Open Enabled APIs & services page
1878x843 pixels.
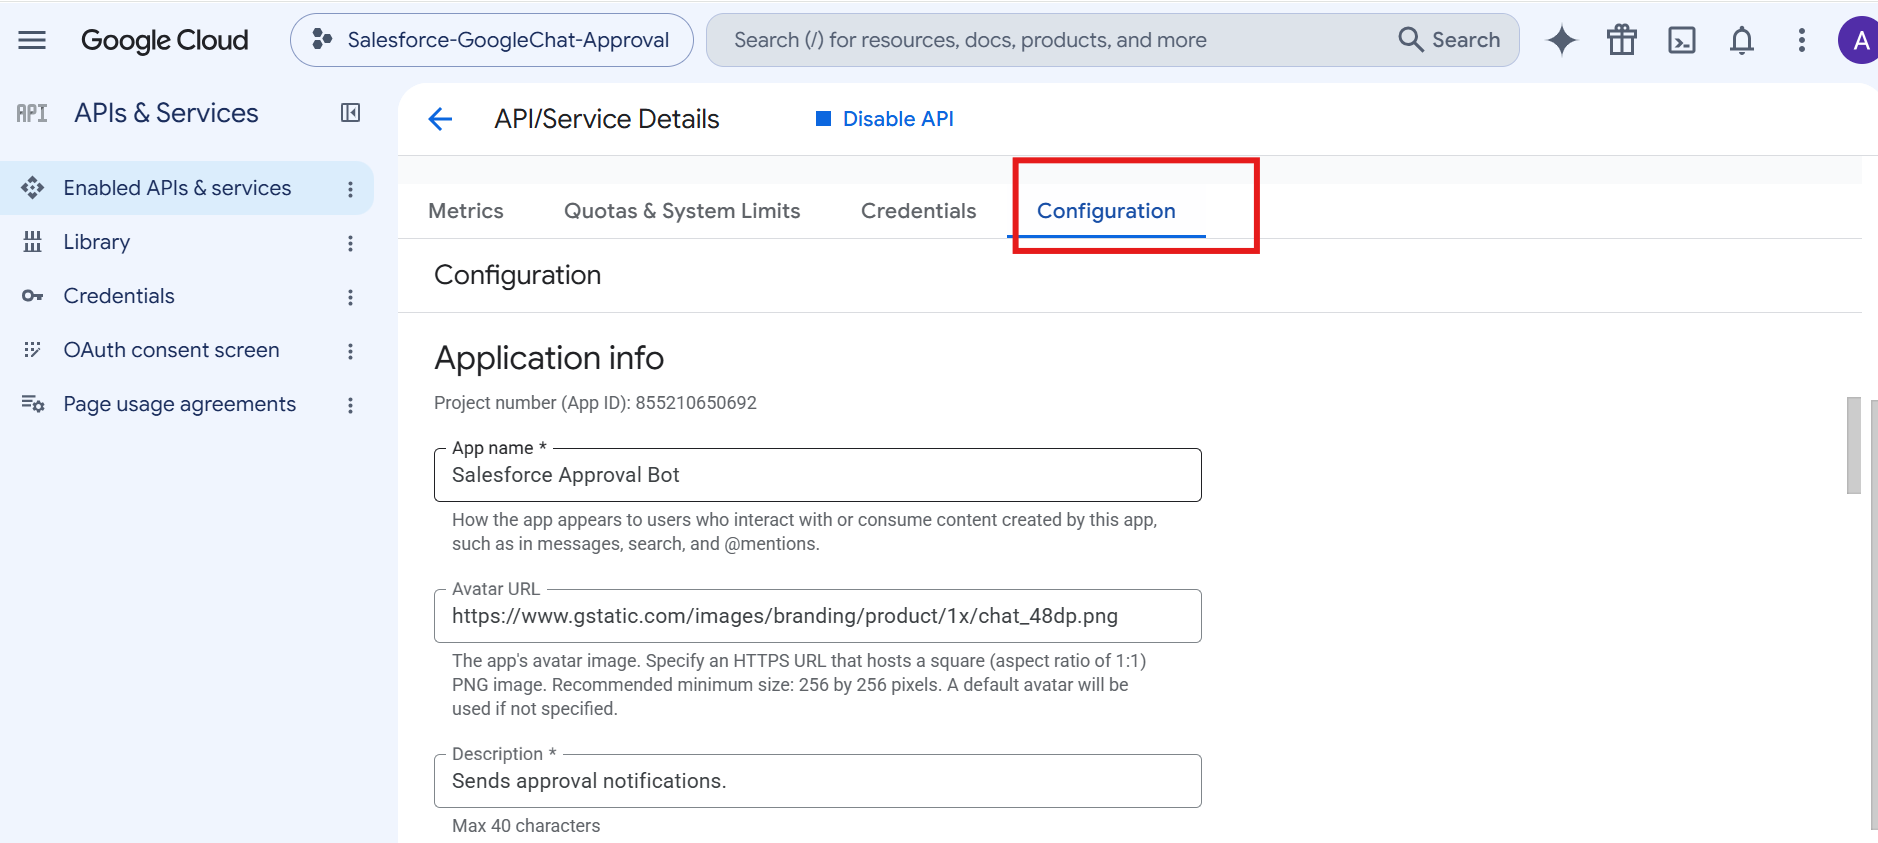point(177,188)
